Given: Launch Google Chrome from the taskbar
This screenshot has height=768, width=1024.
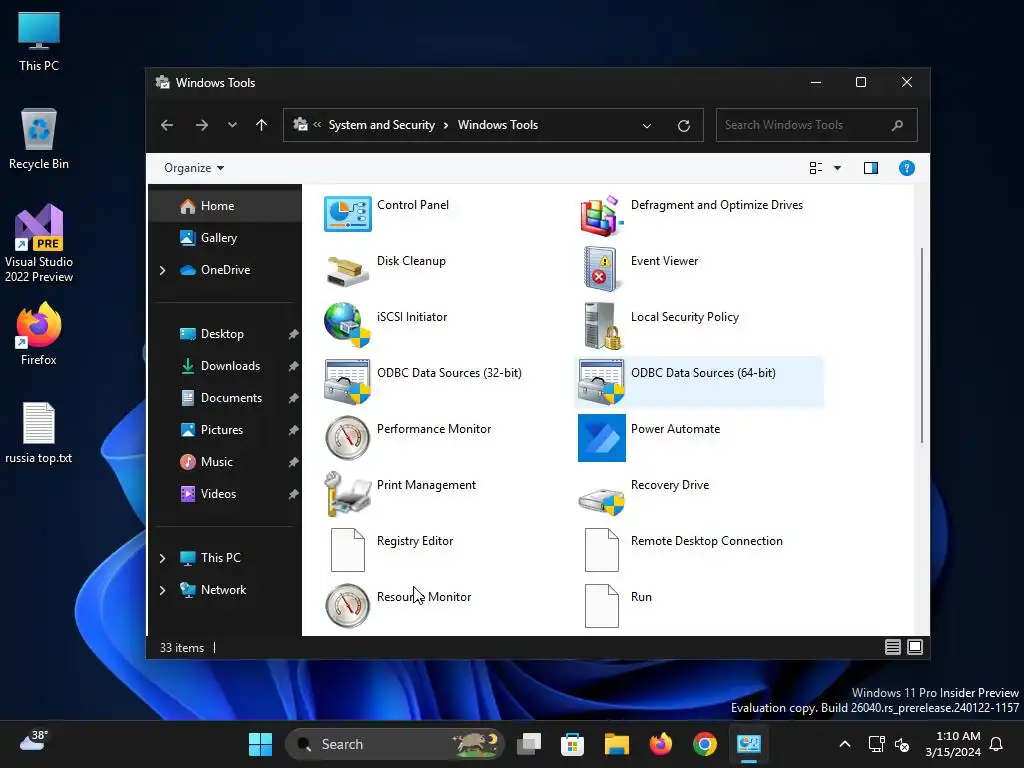Looking at the screenshot, I should [705, 744].
